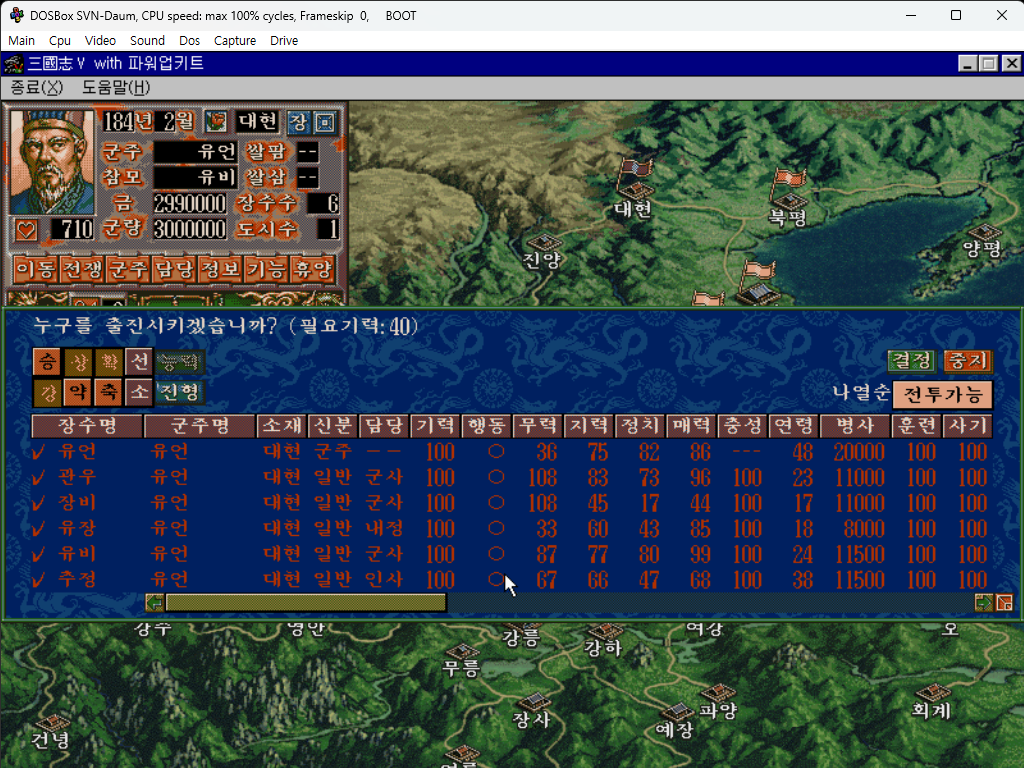Sort list by 충성 column header
The height and width of the screenshot is (768, 1024).
click(x=742, y=426)
